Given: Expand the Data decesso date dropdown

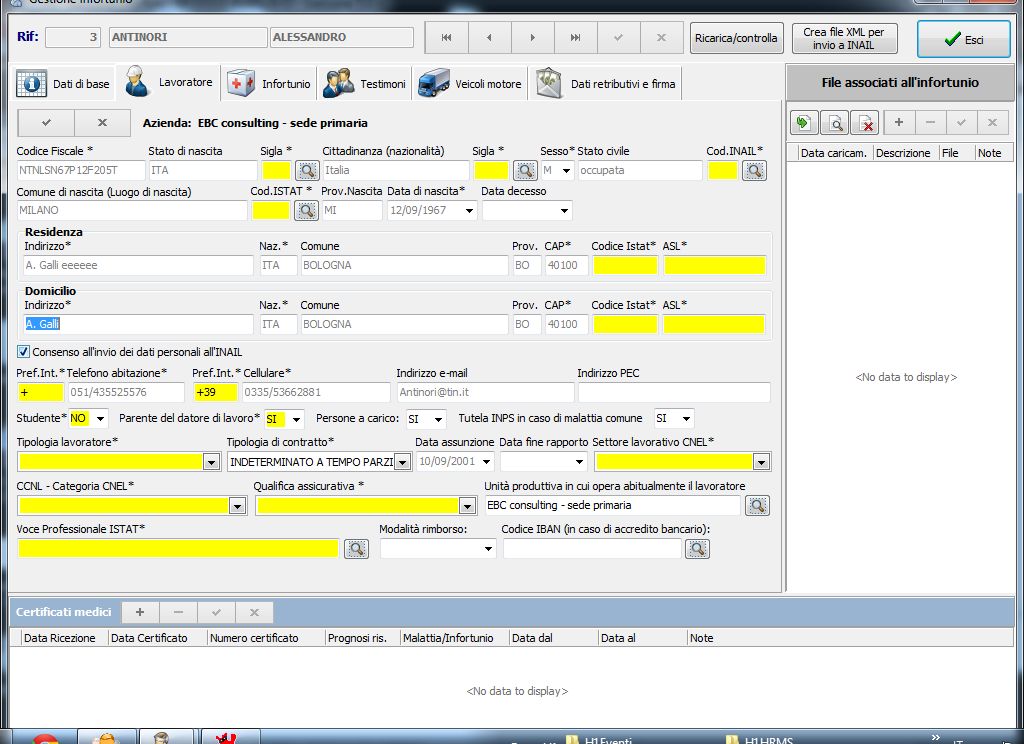Looking at the screenshot, I should [564, 210].
